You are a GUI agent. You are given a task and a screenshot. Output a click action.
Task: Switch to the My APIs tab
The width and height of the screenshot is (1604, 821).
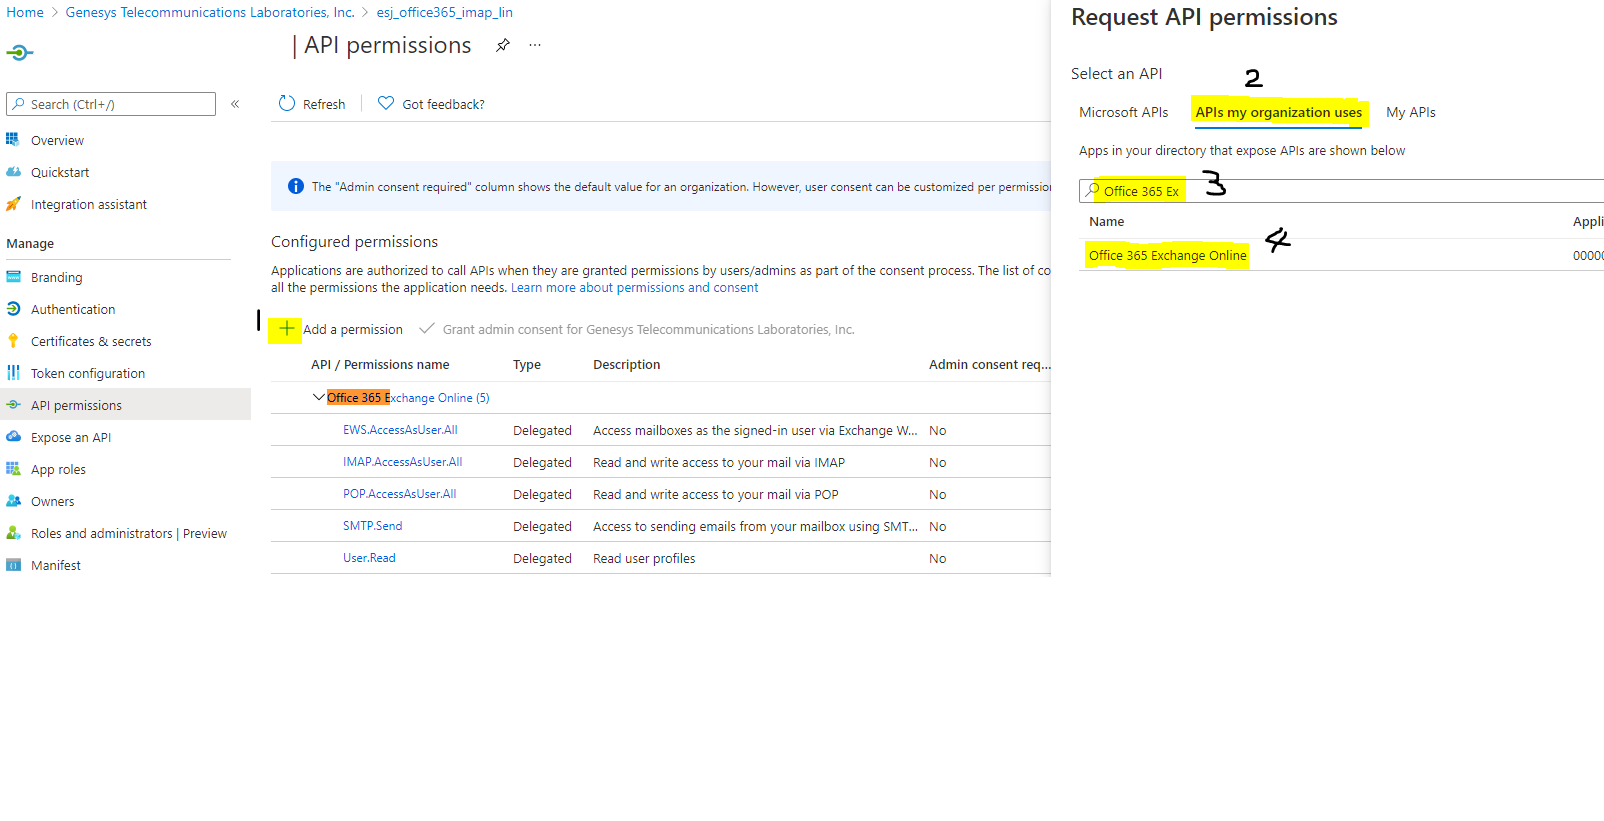(x=1410, y=112)
